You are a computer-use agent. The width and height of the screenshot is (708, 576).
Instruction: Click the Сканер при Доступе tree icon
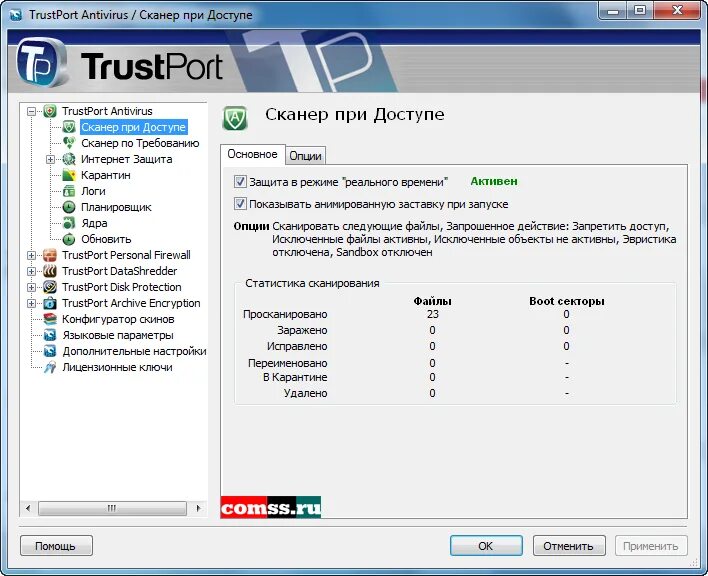pos(69,127)
